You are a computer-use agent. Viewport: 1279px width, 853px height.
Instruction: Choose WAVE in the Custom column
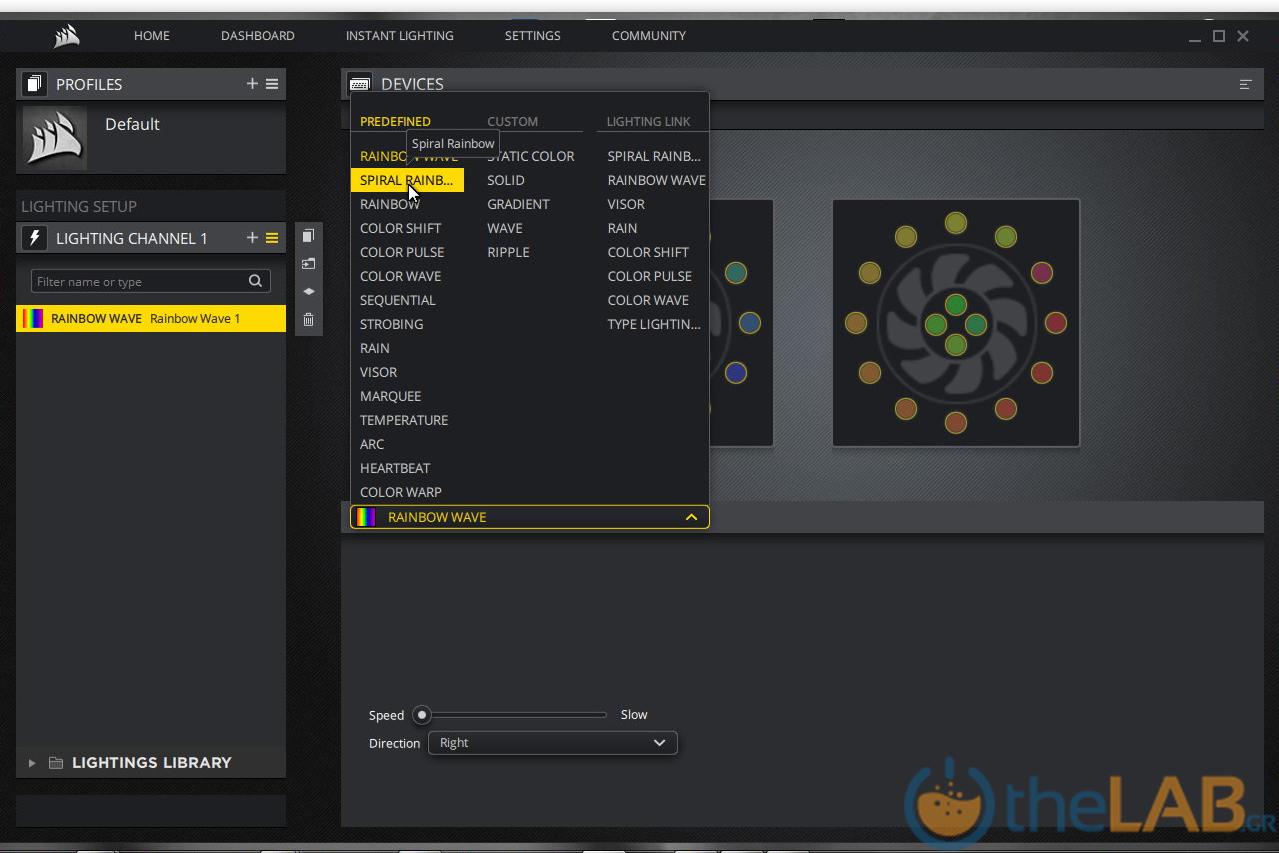(505, 228)
